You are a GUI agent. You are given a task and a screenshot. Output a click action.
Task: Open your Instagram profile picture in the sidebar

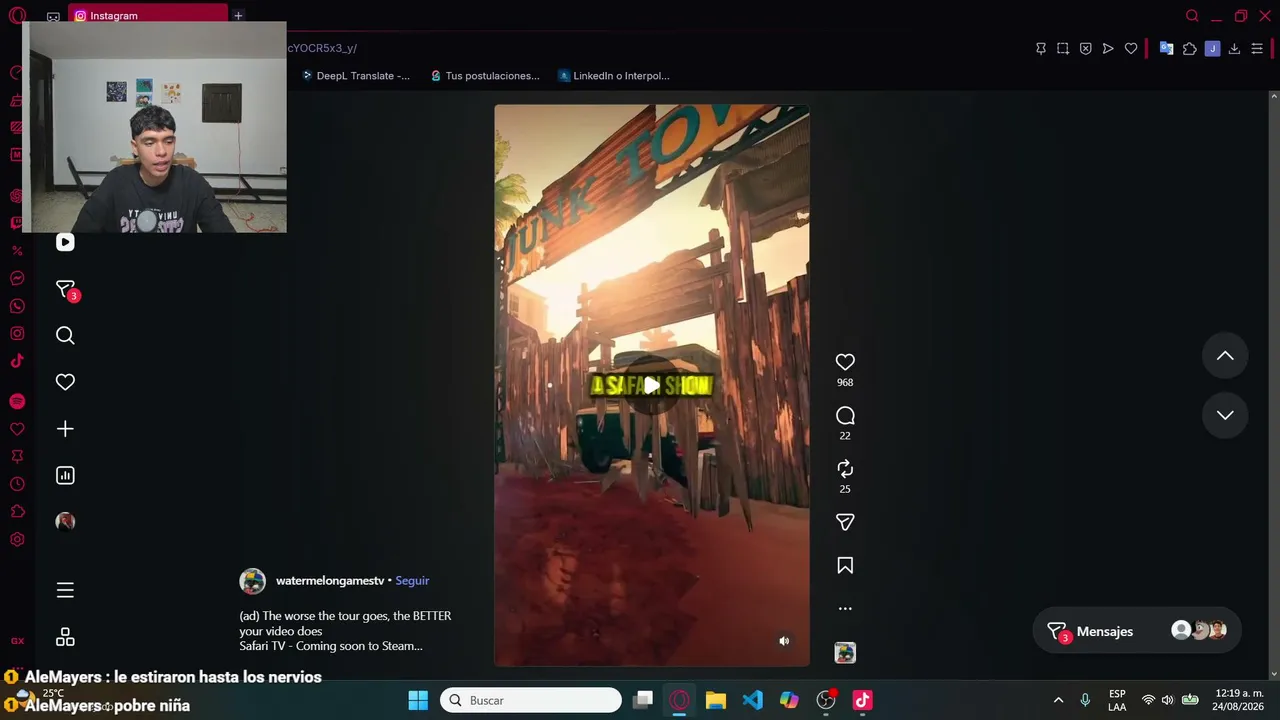(65, 522)
